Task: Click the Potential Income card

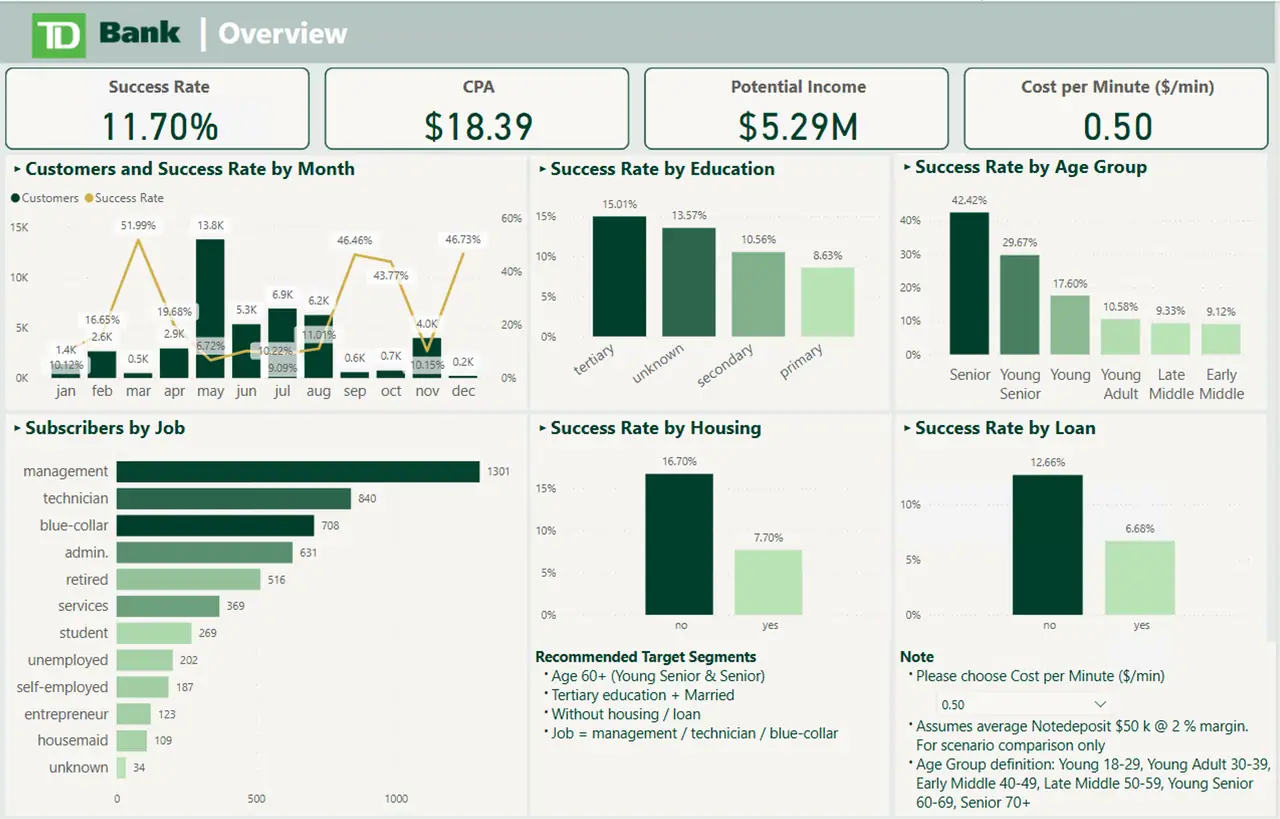Action: point(797,108)
